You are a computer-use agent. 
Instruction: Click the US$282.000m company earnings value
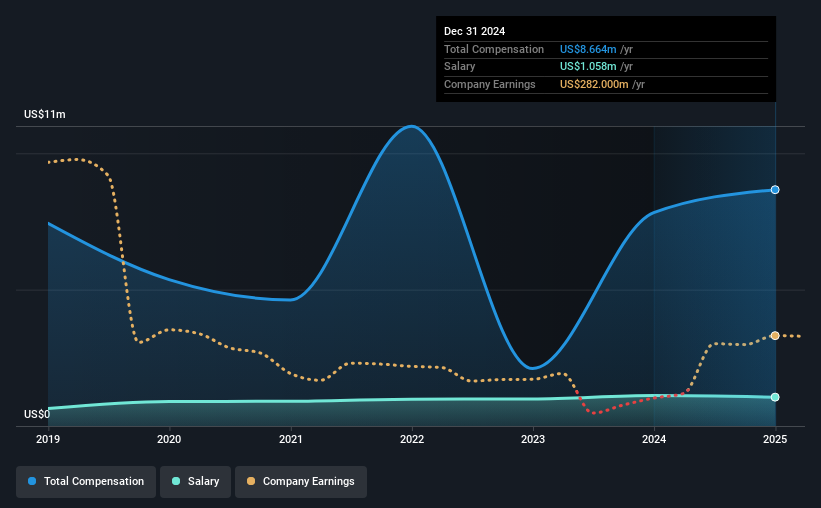[594, 84]
